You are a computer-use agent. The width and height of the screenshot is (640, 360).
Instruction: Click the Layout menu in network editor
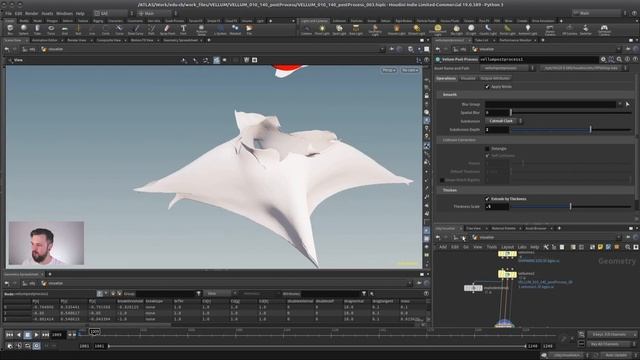click(x=507, y=247)
